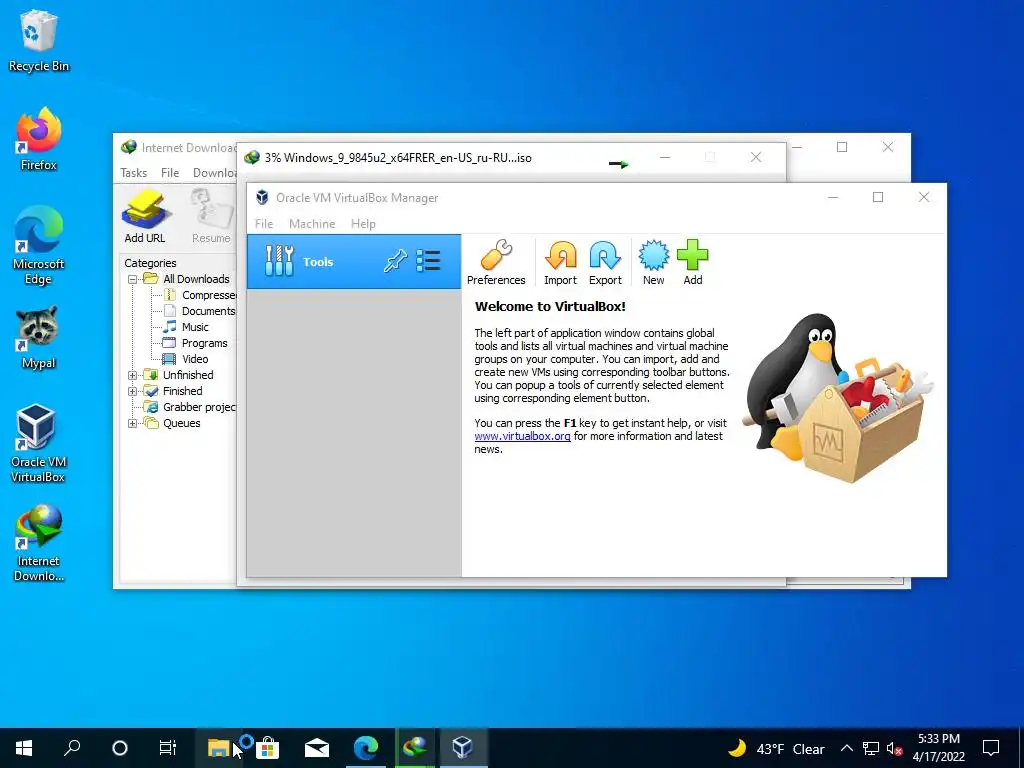Select the Oracle VM VirtualBox desktop shortcut
Screen dimensions: 1024x768
click(x=39, y=443)
